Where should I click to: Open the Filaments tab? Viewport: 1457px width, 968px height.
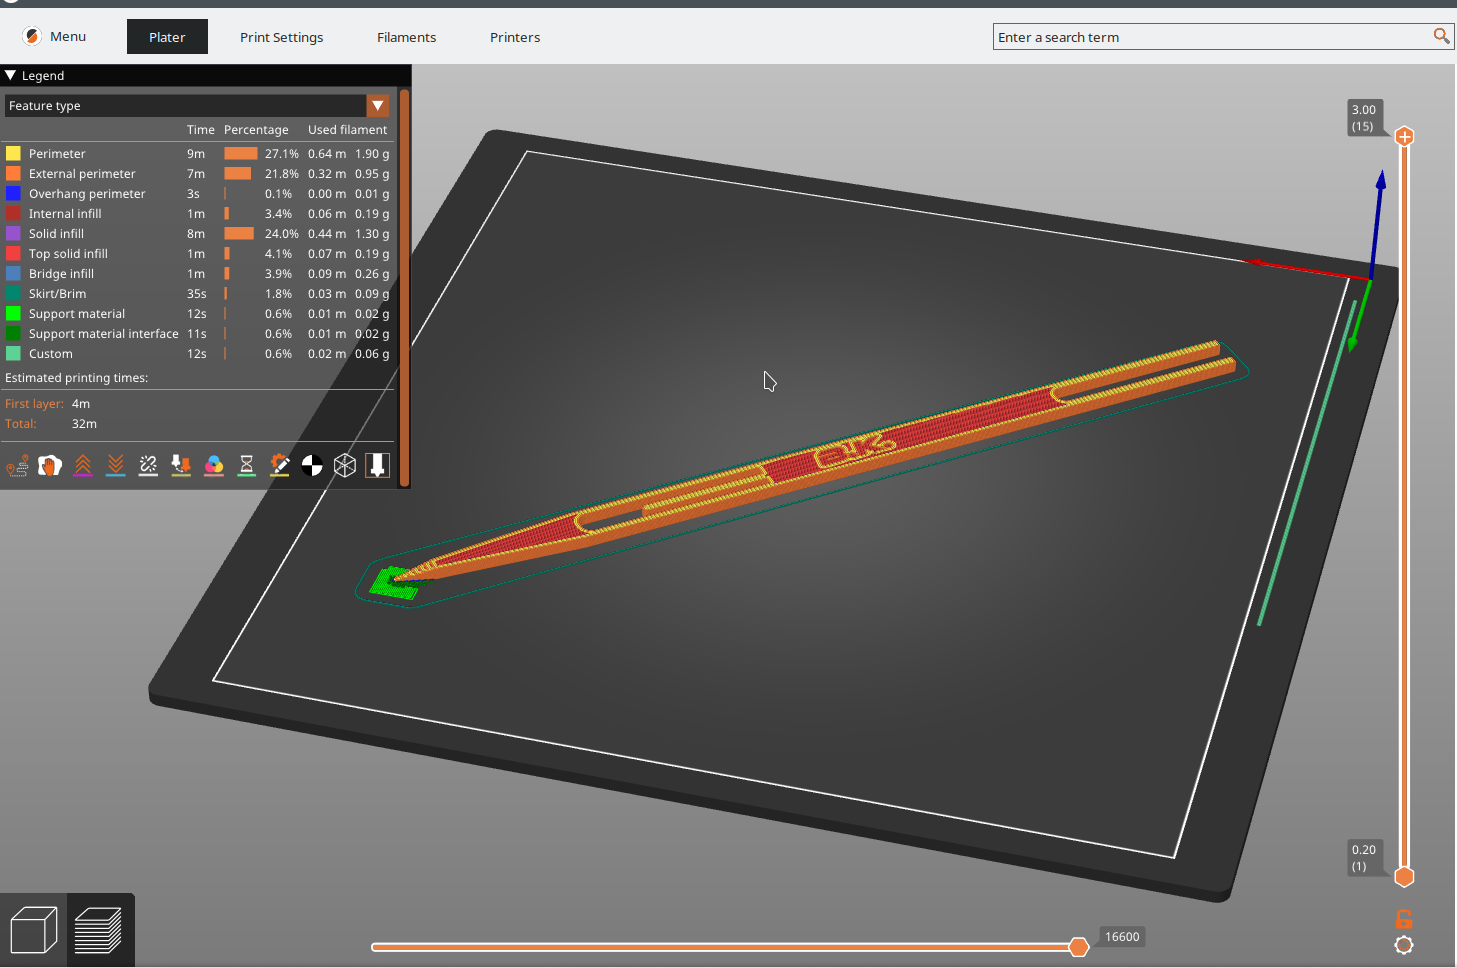tap(406, 37)
